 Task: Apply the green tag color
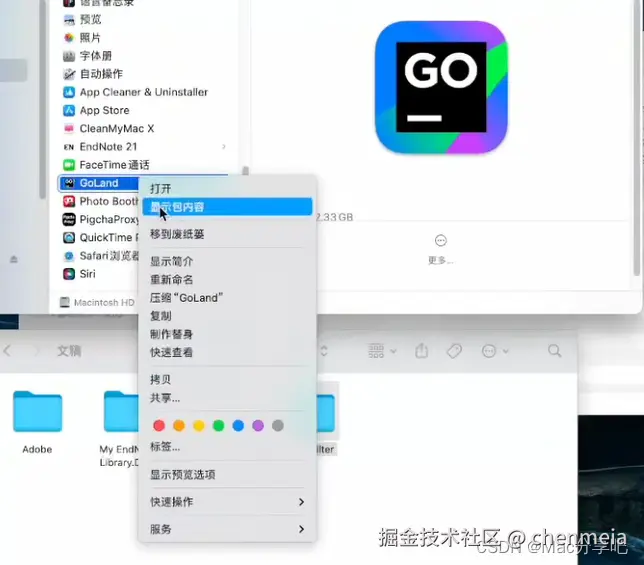pos(218,426)
